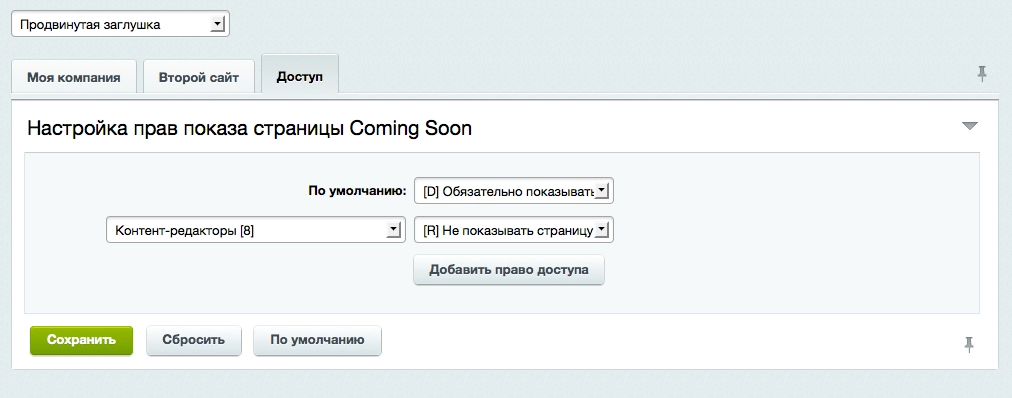Open the Продвинутая заглушка module dropdown

[120, 25]
